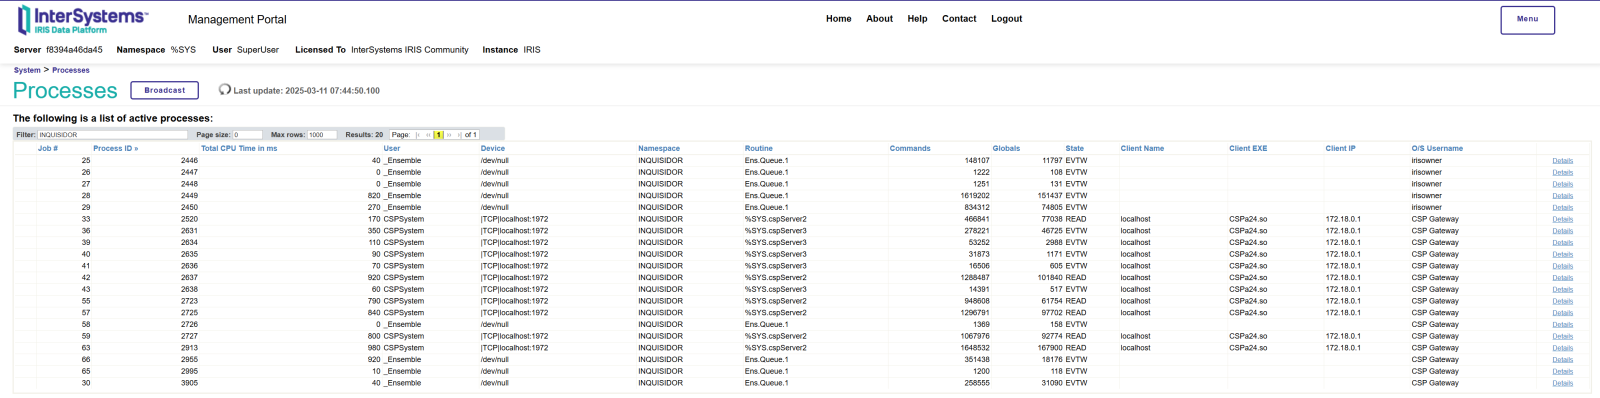This screenshot has width=1600, height=398.
Task: Open Details for process 2450
Action: click(x=1563, y=207)
